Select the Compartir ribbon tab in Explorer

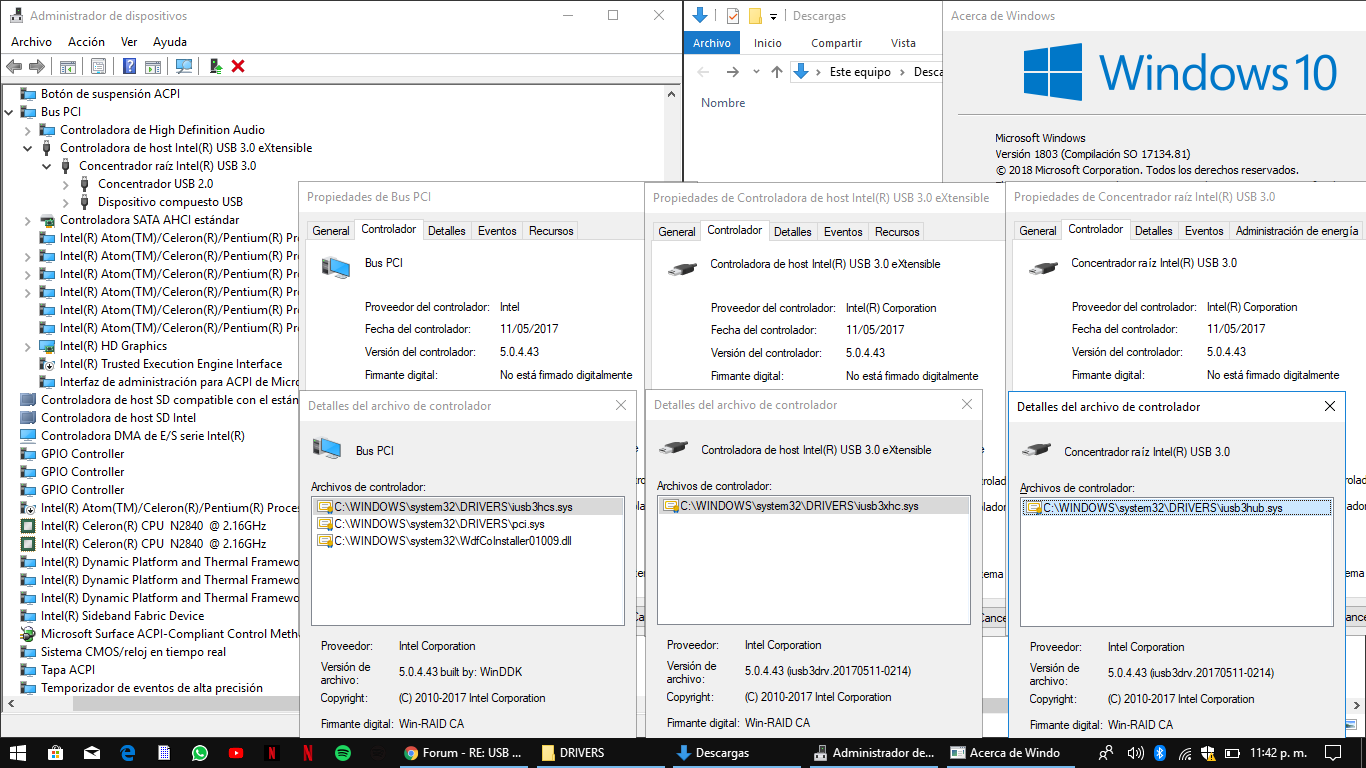tap(837, 43)
